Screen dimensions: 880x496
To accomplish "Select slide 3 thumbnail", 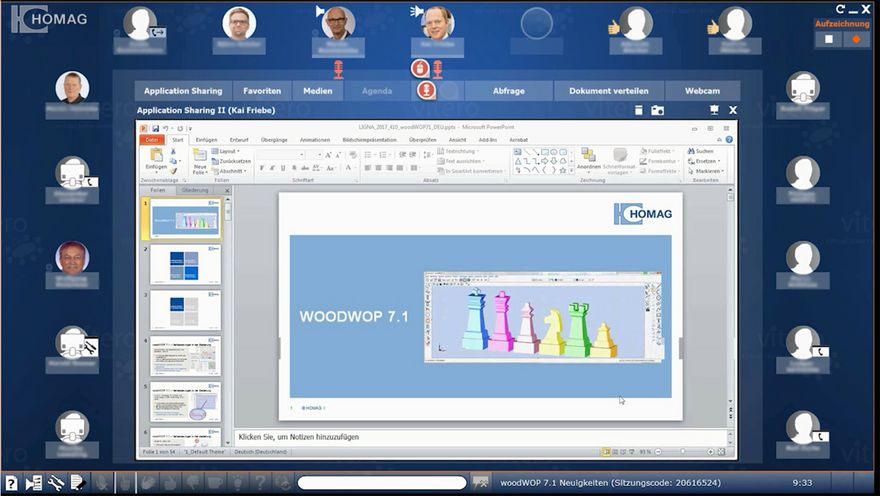I will click(185, 310).
